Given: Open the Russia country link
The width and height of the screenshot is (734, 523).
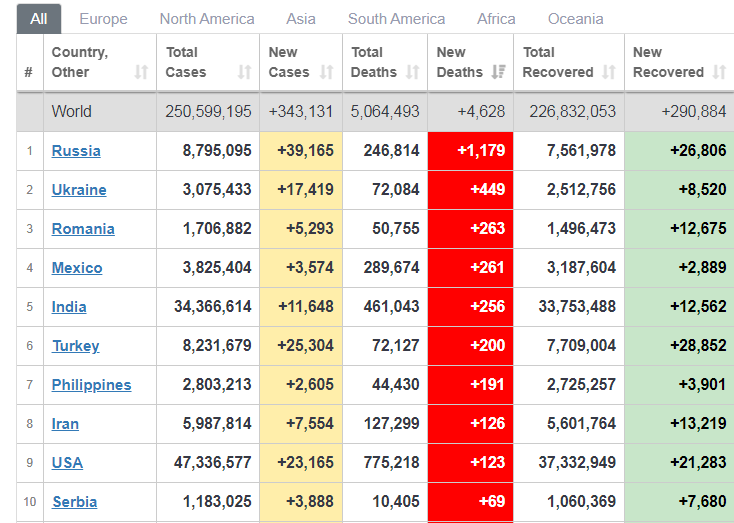Looking at the screenshot, I should [76, 151].
